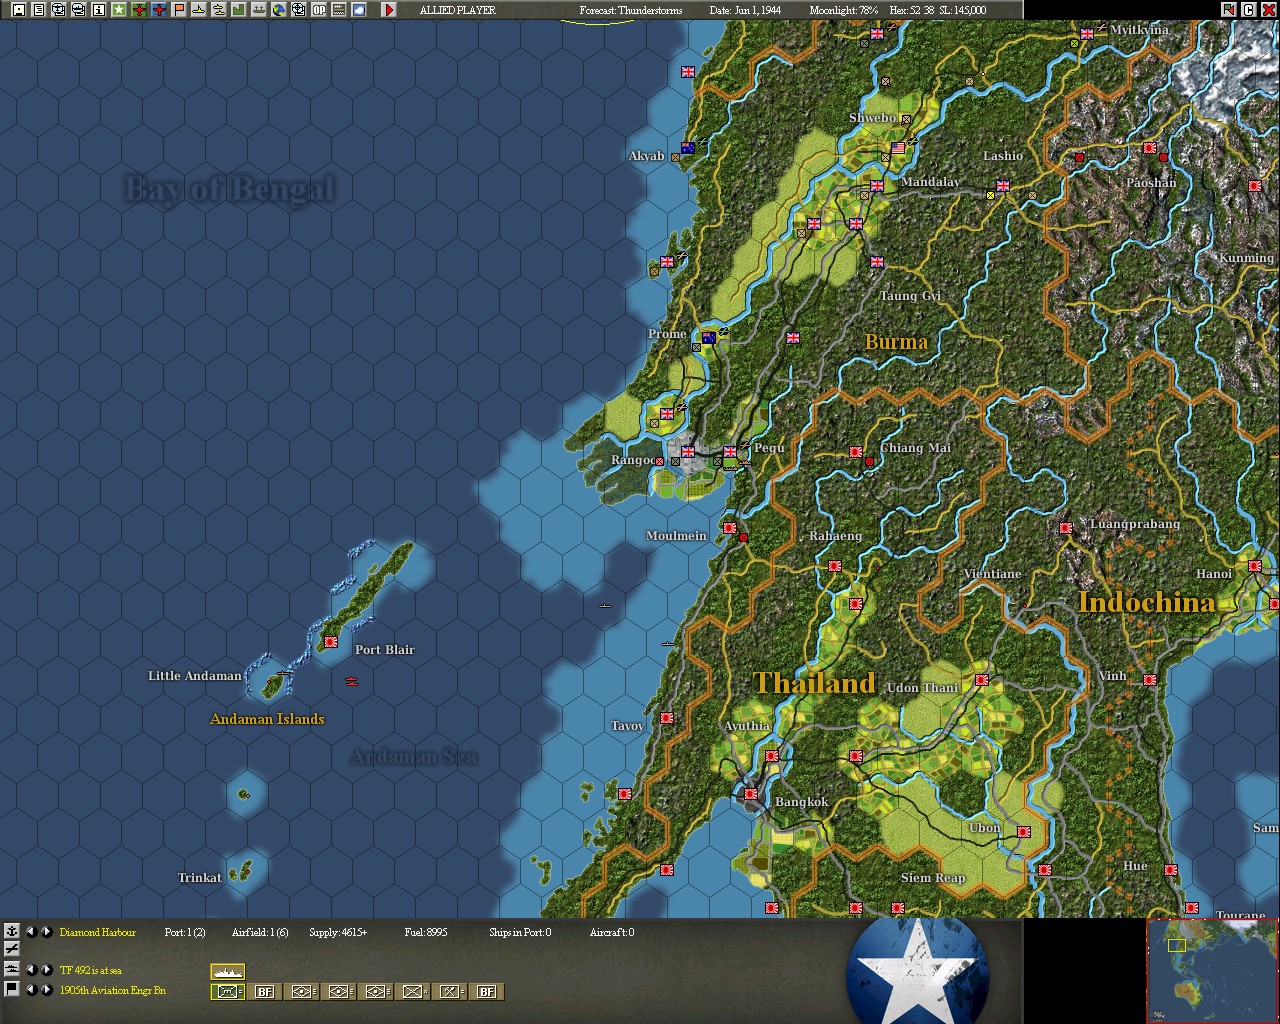
Task: Start turn resolution with the red arrow icon
Action: (x=389, y=10)
